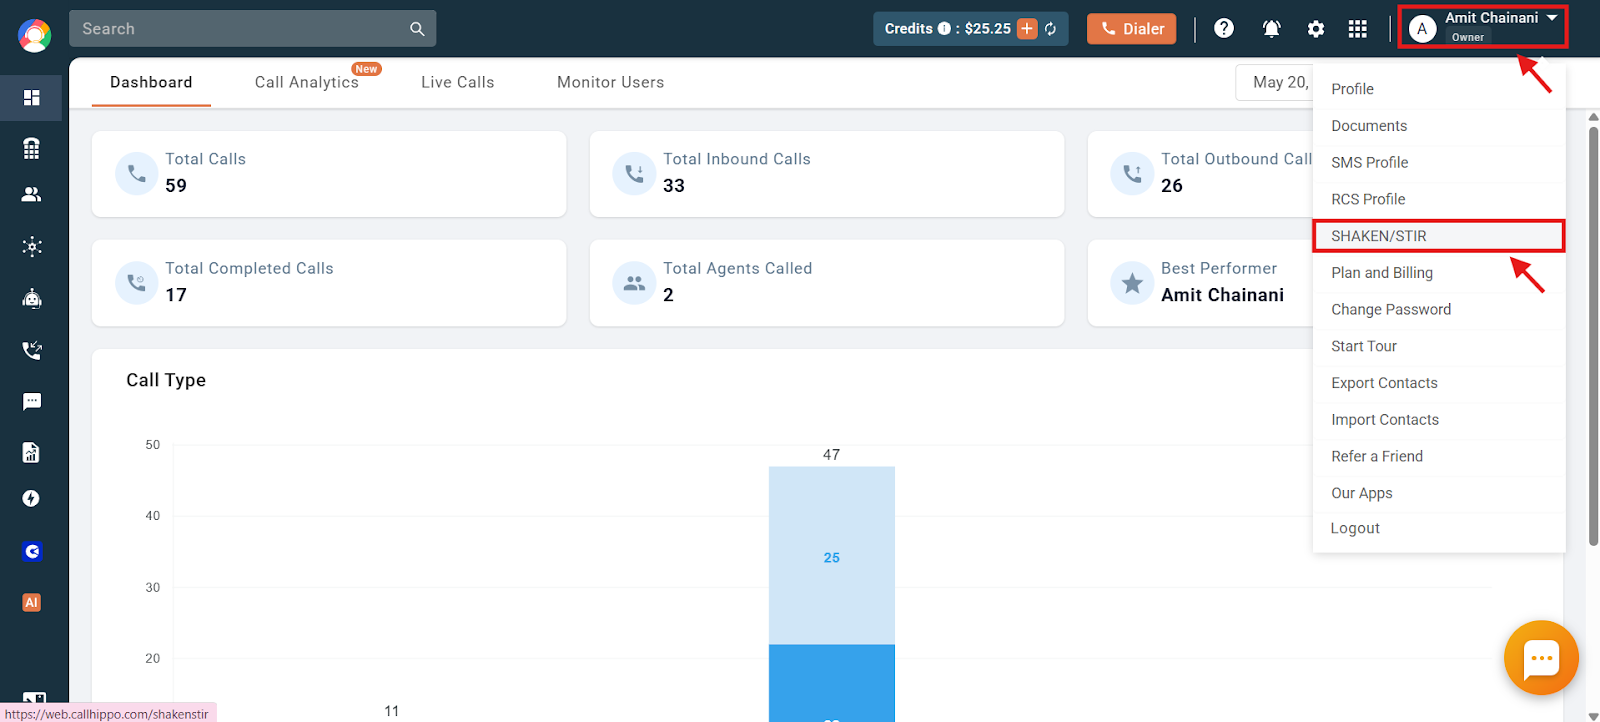Open the dialpad numbers icon in sidebar

(x=32, y=148)
